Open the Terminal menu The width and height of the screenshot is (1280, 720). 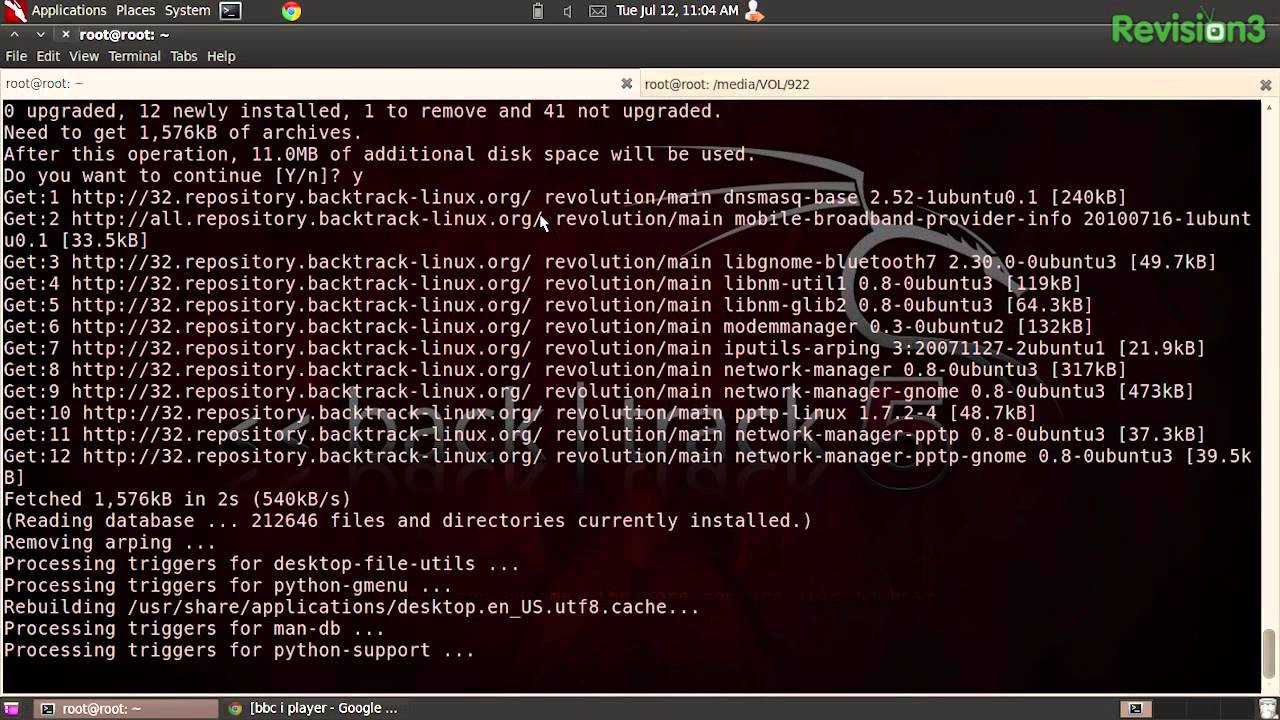[x=134, y=56]
